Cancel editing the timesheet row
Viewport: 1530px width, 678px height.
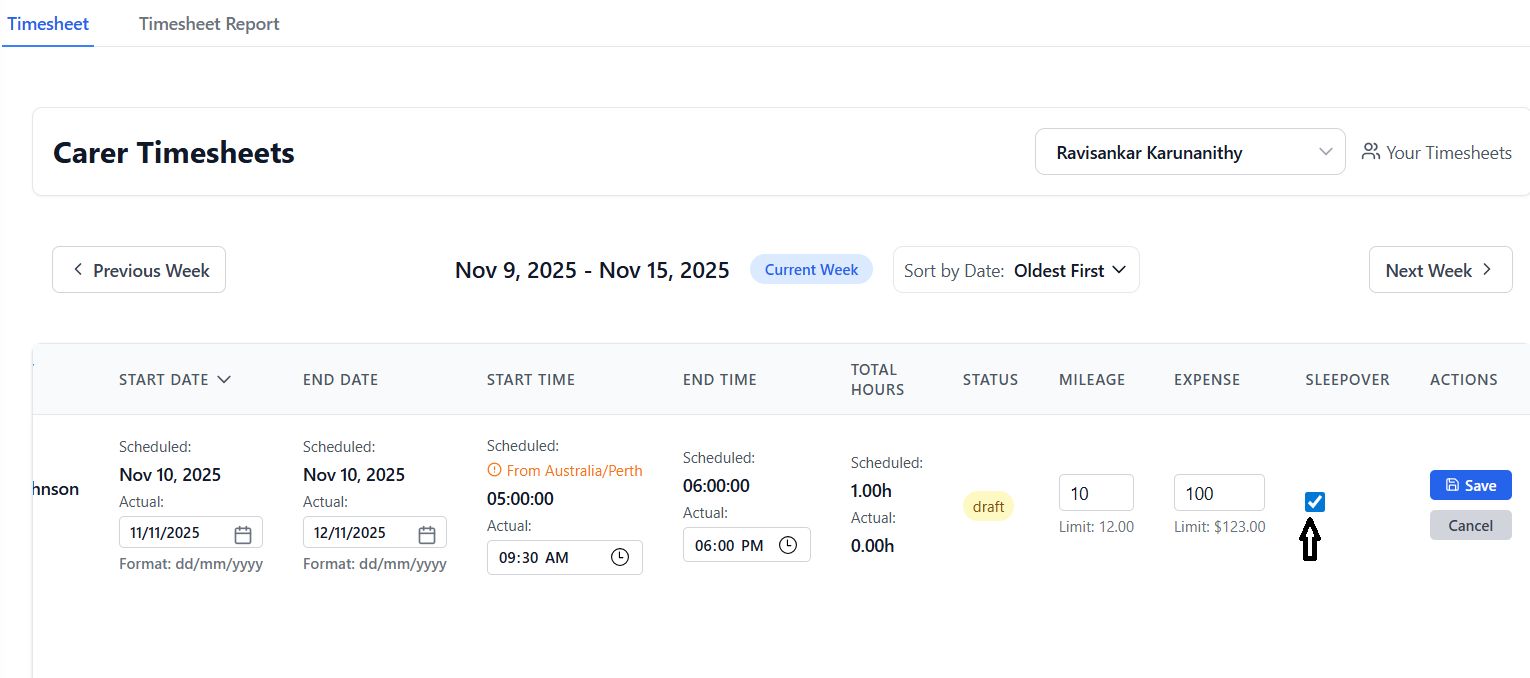[x=1470, y=525]
